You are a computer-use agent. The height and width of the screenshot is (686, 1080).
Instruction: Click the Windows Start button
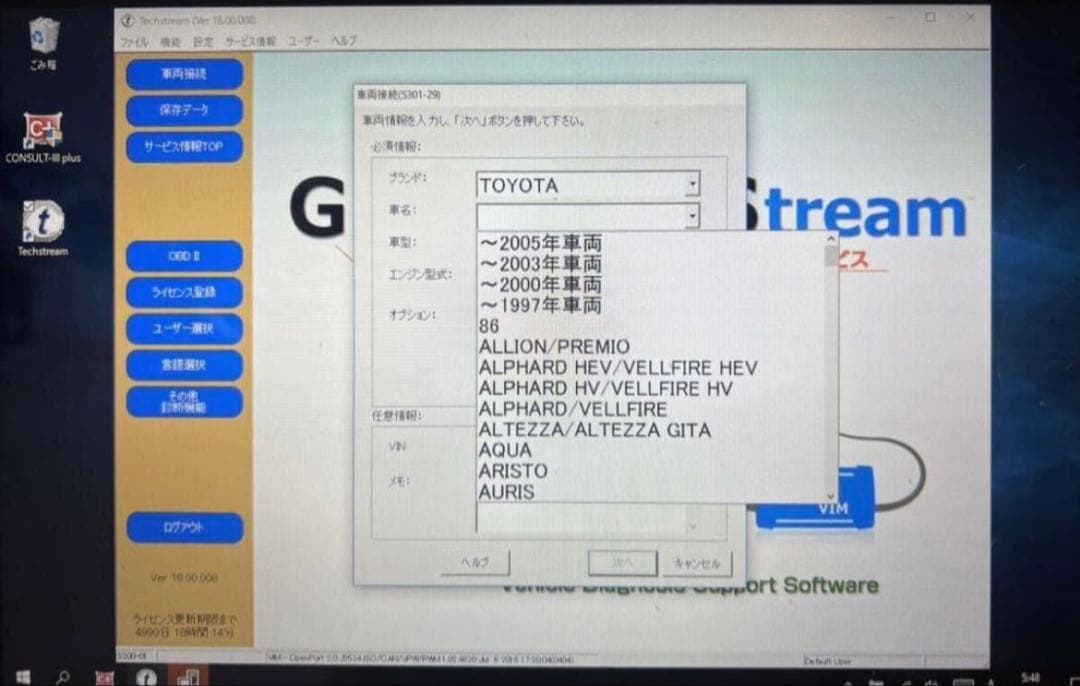pyautogui.click(x=21, y=676)
